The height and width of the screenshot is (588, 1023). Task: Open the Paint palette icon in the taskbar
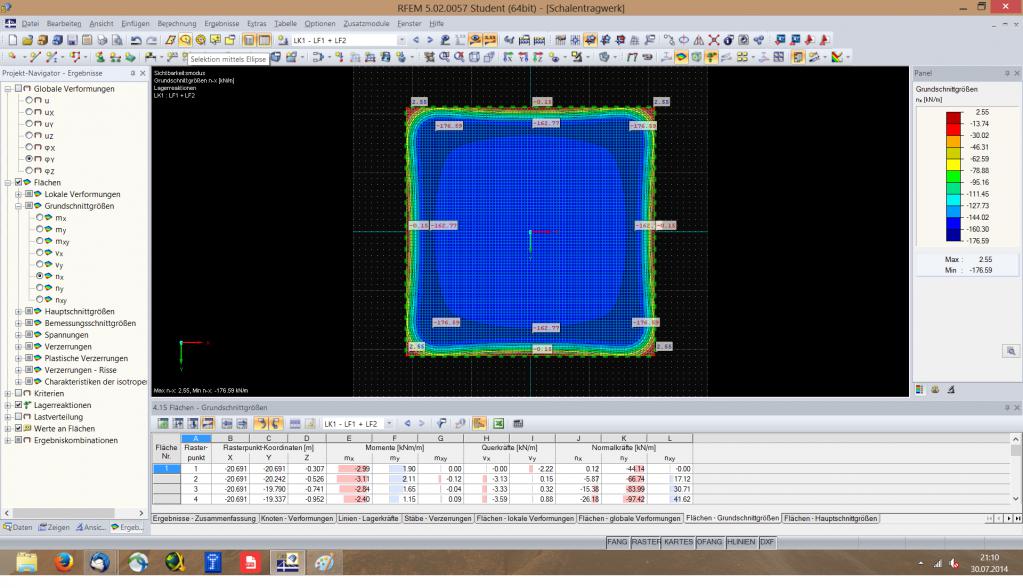pos(324,561)
